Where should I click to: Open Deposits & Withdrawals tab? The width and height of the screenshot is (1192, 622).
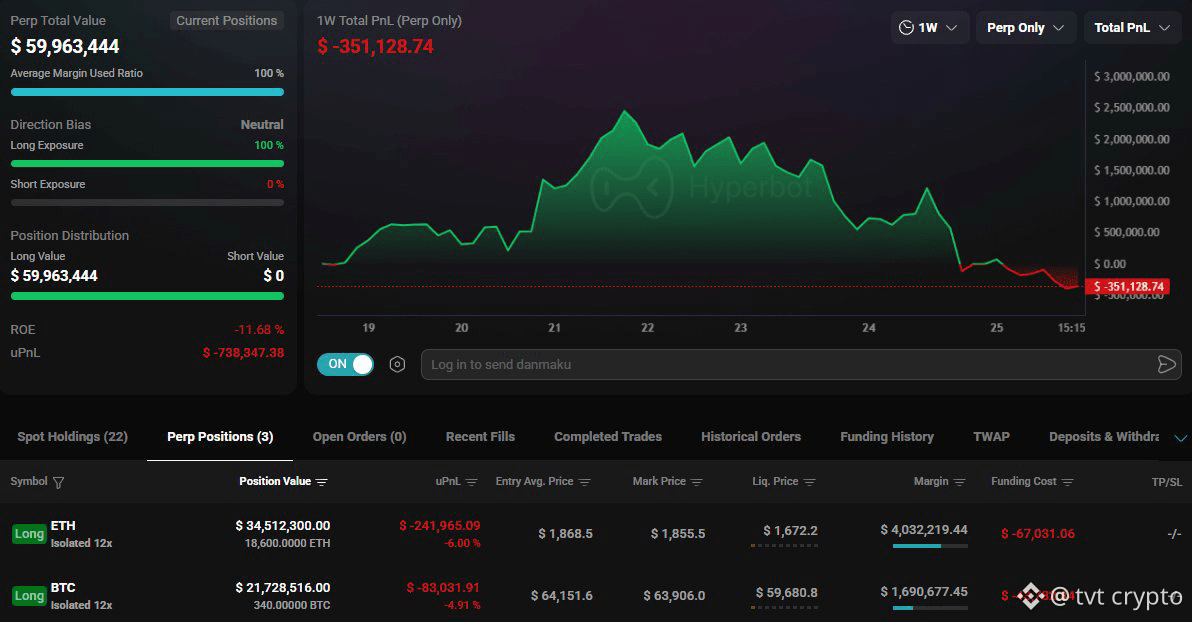[1104, 436]
